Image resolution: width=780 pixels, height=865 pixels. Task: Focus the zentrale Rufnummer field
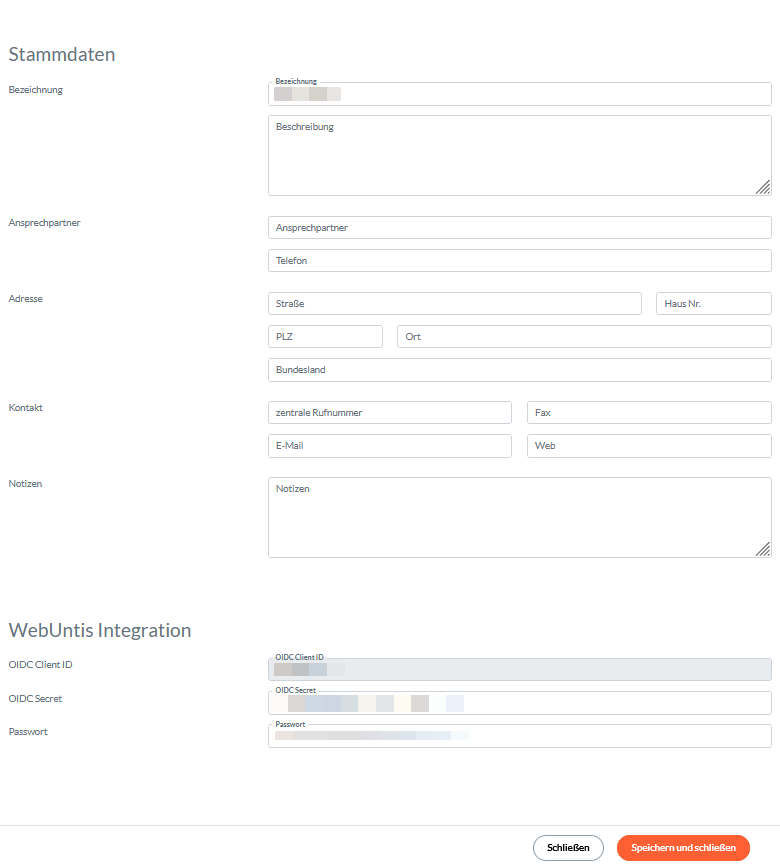[390, 413]
